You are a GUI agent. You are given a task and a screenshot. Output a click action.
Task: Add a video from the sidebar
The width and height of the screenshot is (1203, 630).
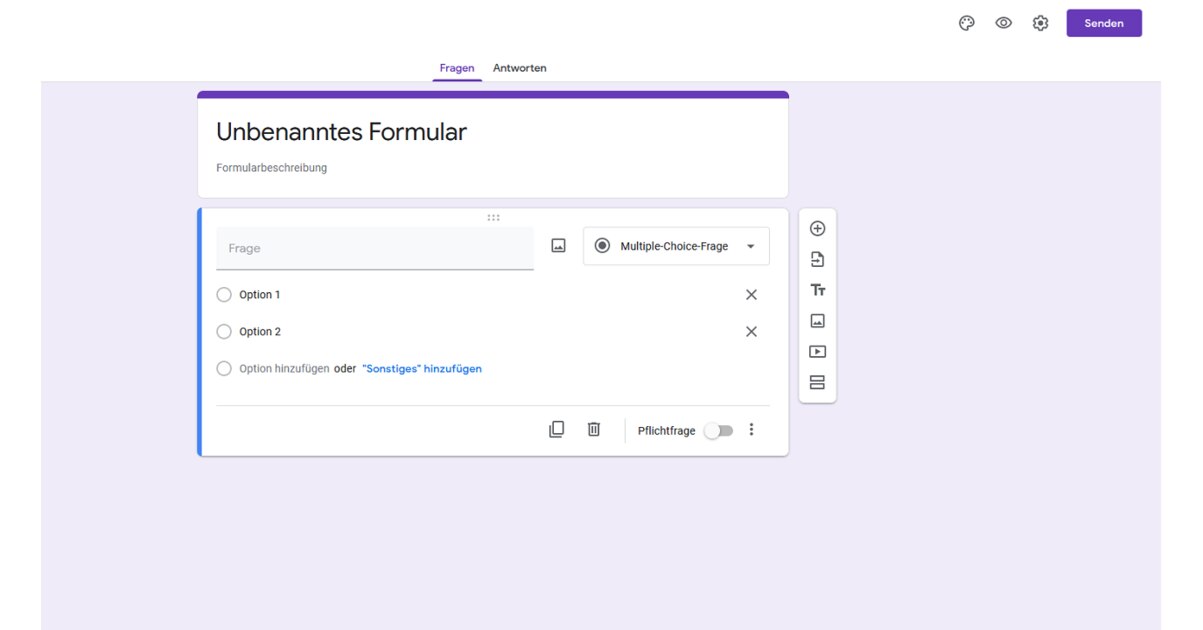[x=817, y=352]
